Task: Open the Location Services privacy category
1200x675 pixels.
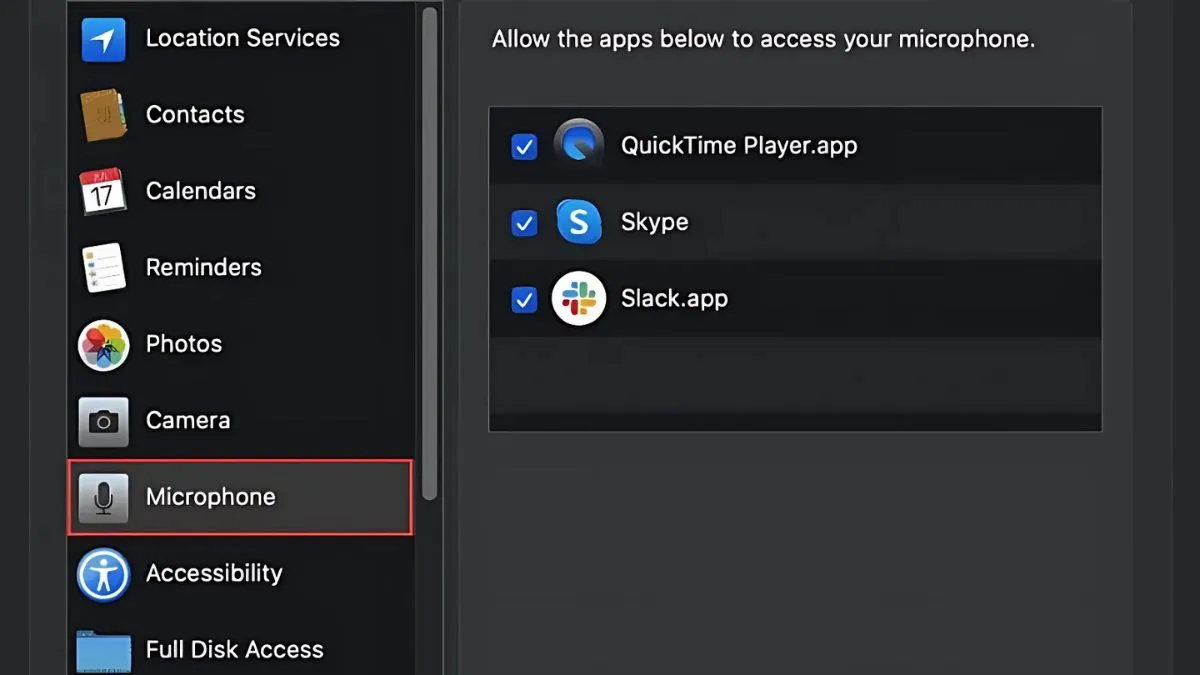Action: pyautogui.click(x=242, y=38)
